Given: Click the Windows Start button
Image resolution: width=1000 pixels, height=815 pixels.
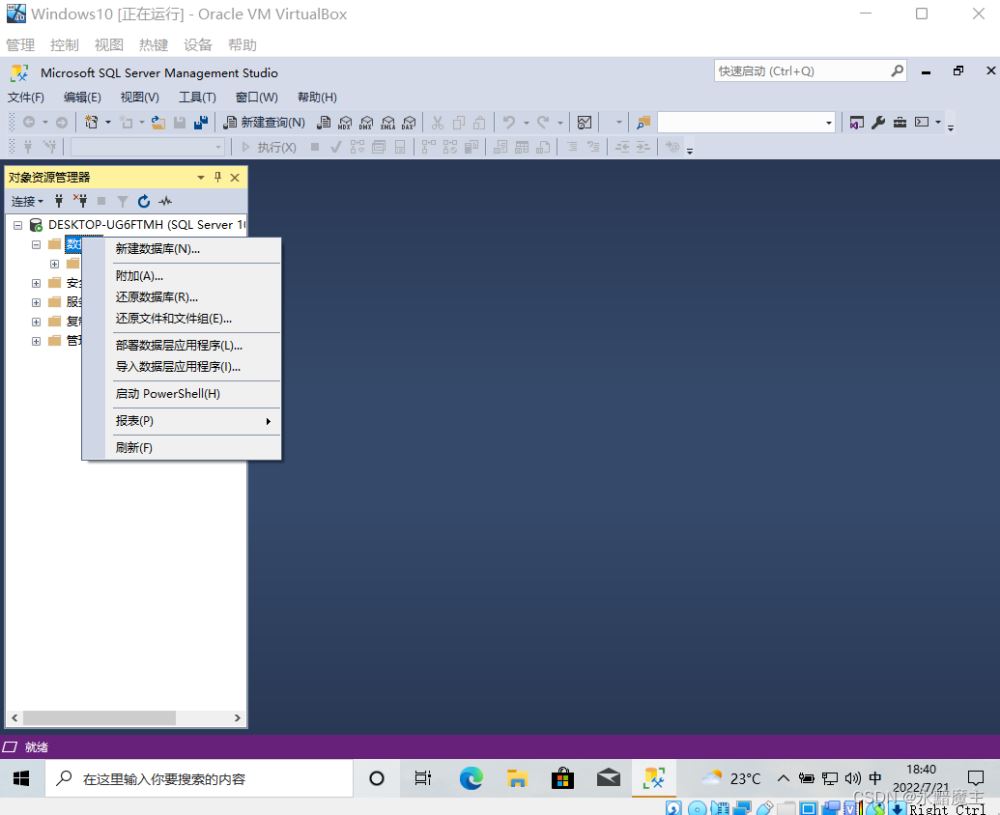Looking at the screenshot, I should pyautogui.click(x=21, y=778).
